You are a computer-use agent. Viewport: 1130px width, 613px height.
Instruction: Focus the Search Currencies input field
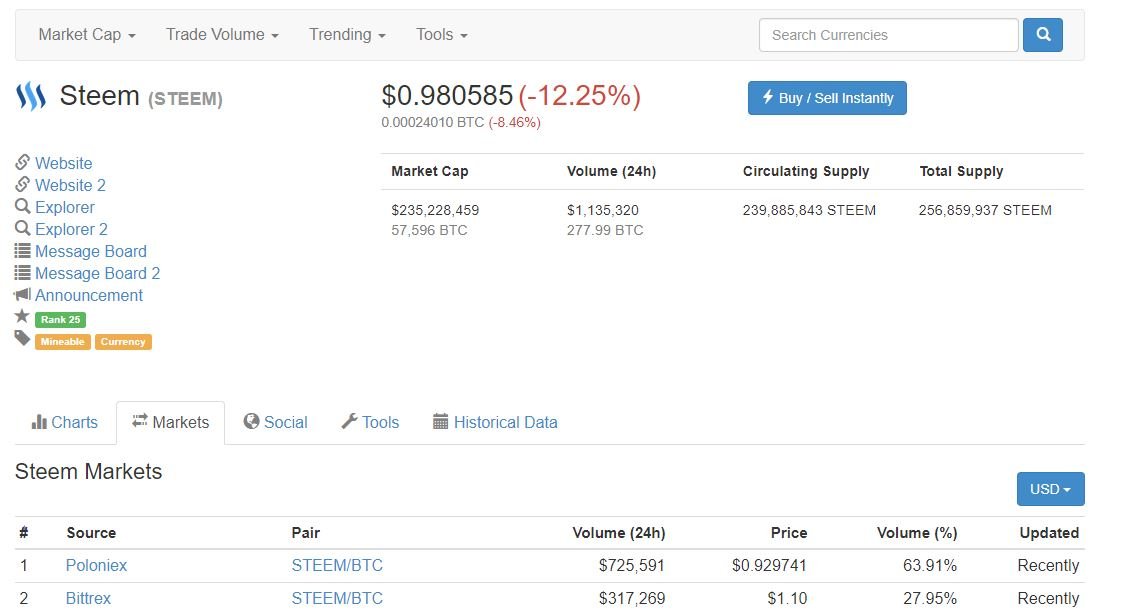(889, 35)
